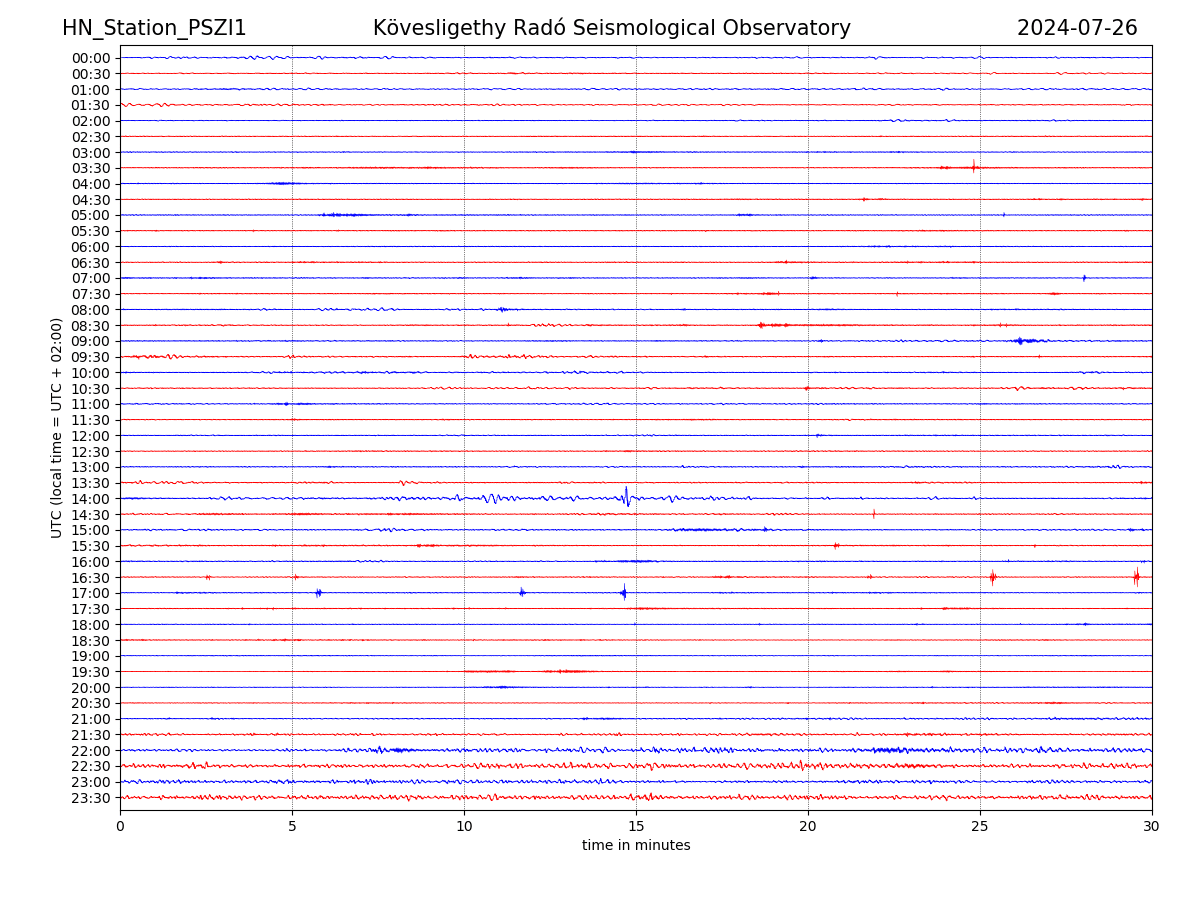The height and width of the screenshot is (900, 1200).
Task: Click the 00:00 row time label
Action: tap(91, 58)
